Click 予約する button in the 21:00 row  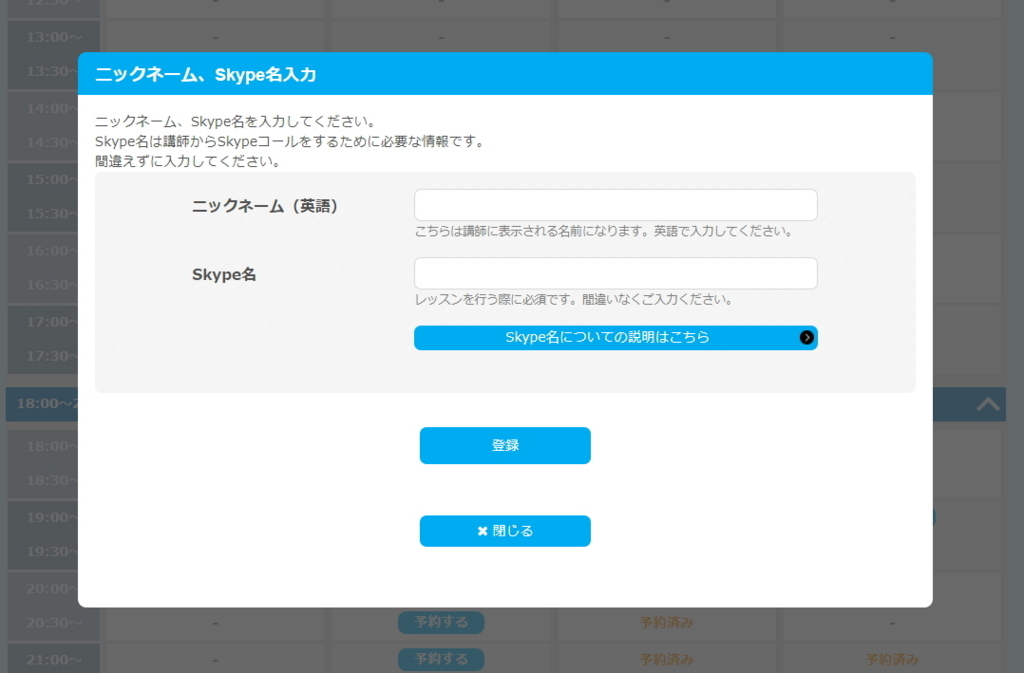click(441, 659)
